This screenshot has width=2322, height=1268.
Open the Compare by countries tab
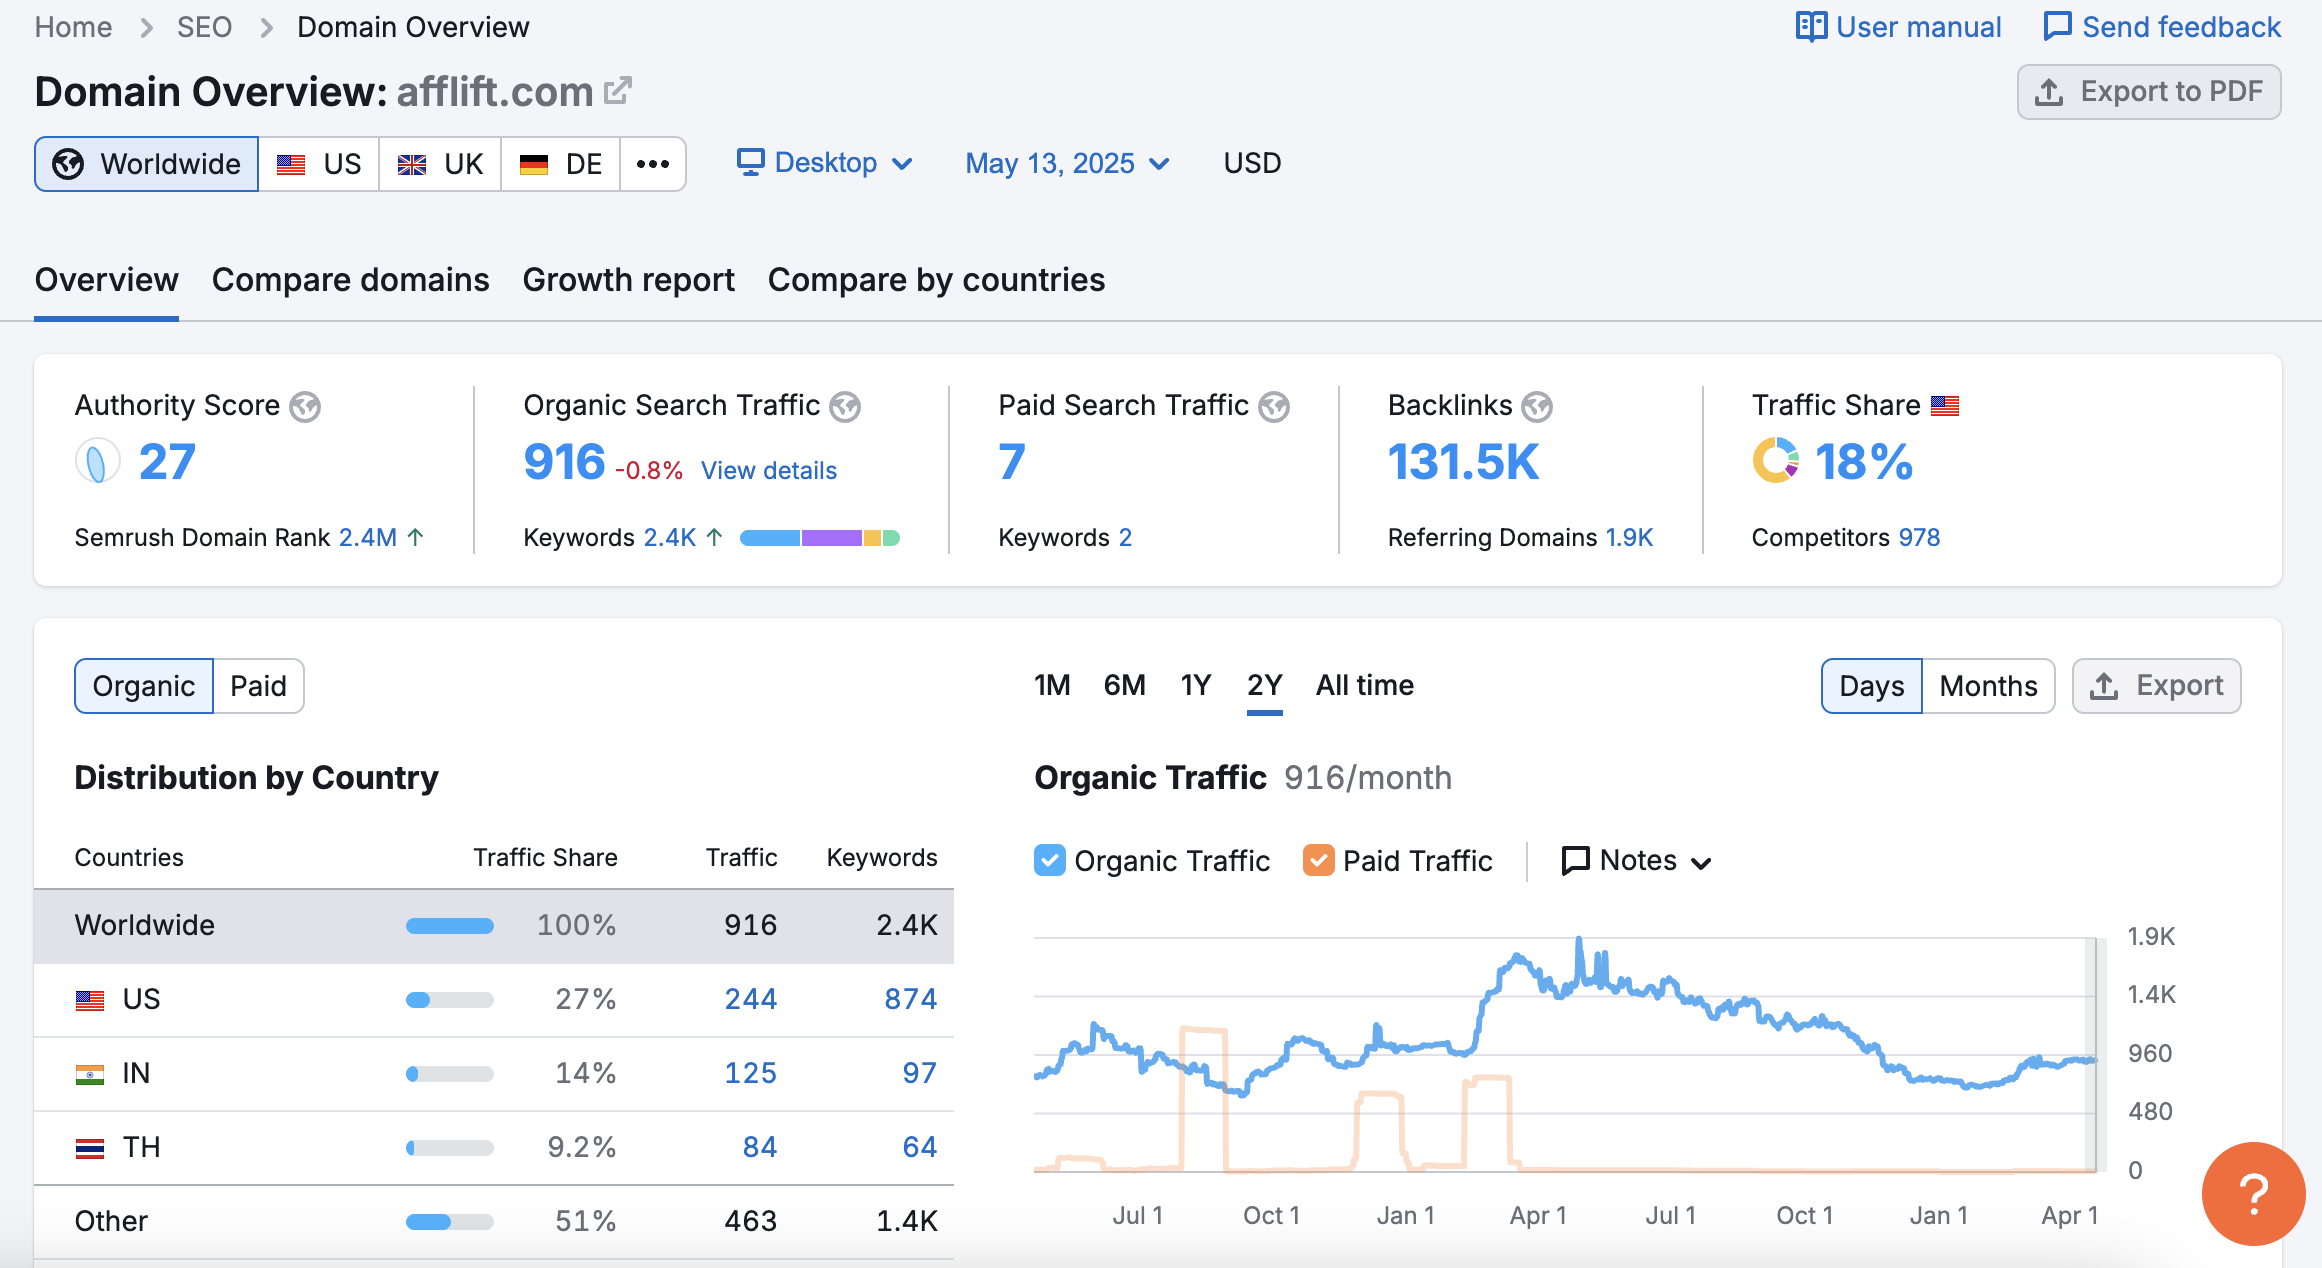coord(937,280)
